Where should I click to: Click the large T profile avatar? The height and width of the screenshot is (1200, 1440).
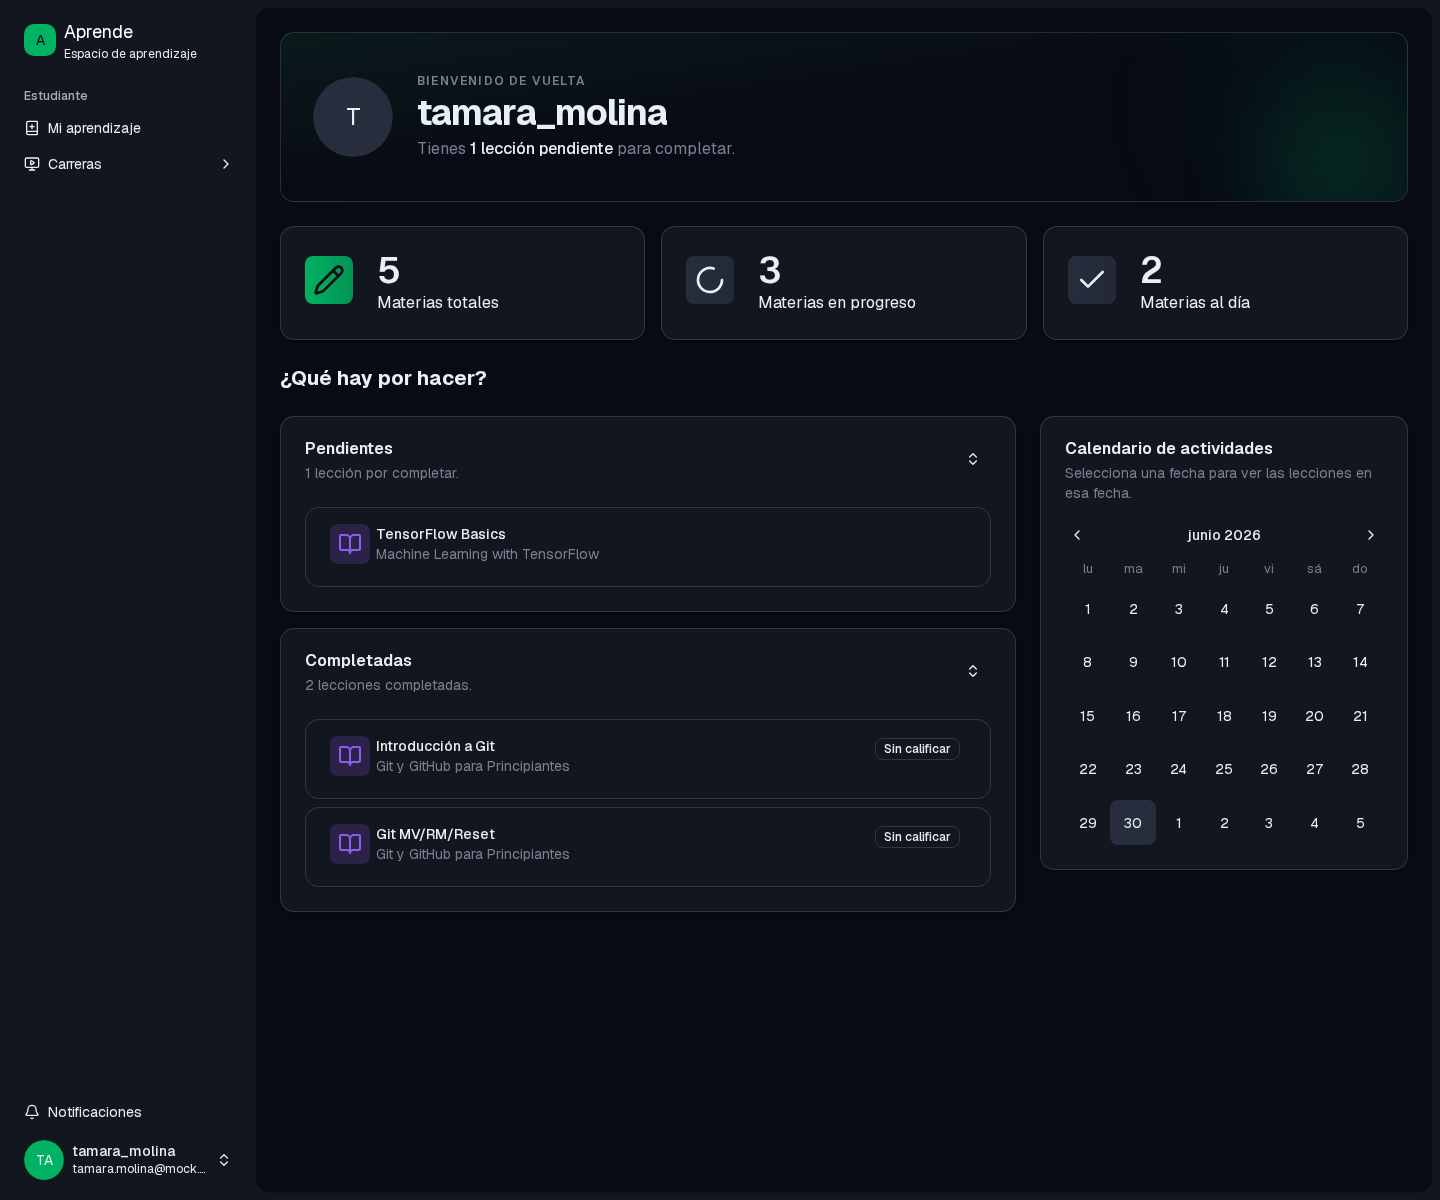353,117
